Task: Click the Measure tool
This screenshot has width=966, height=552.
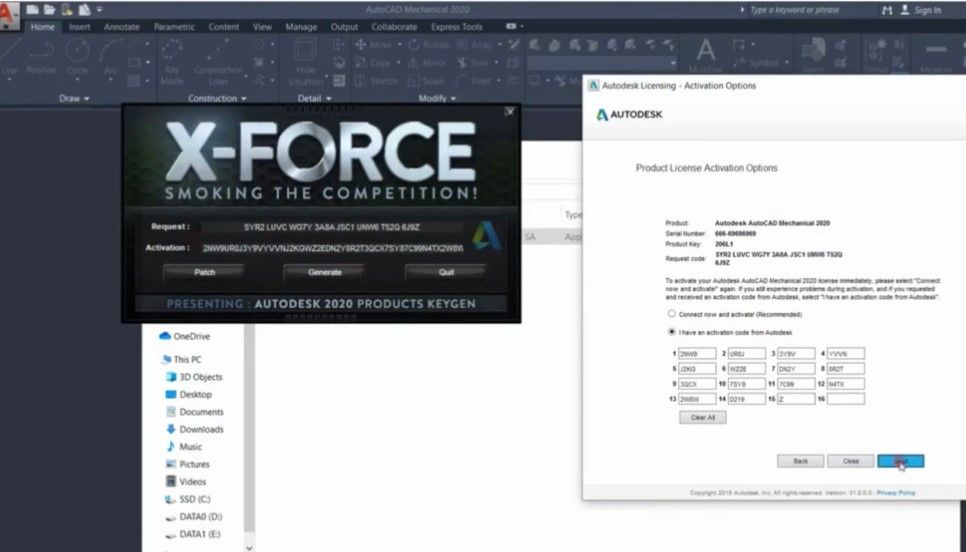Action: click(936, 55)
